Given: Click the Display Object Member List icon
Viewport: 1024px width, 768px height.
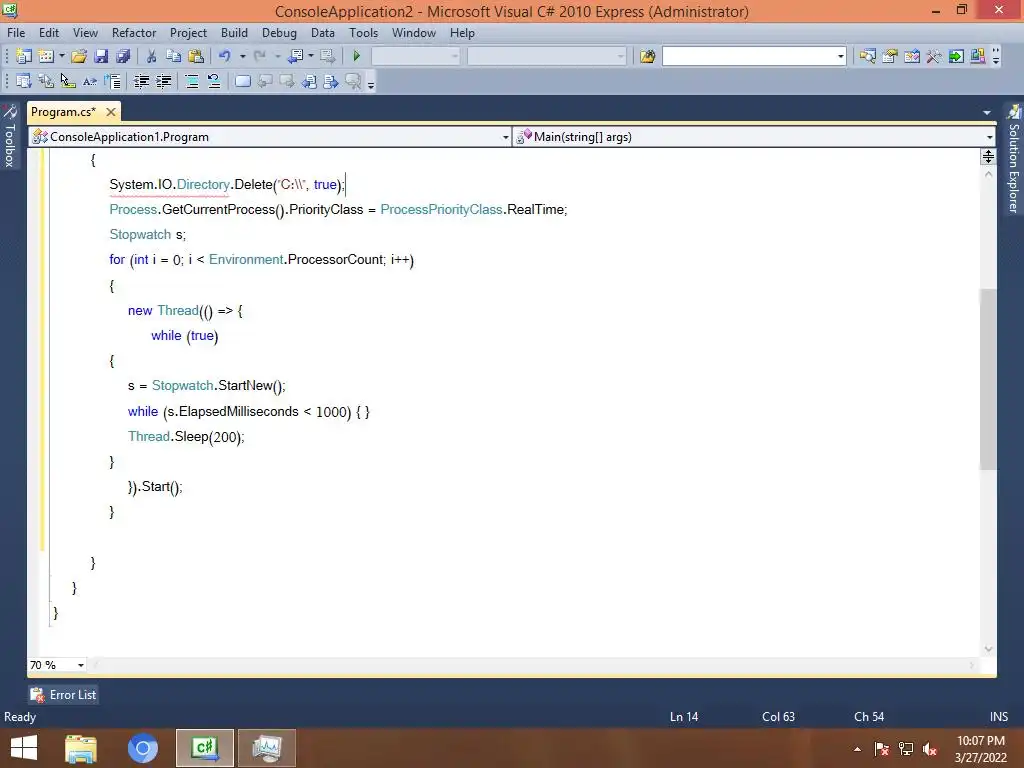Looking at the screenshot, I should 24,81.
